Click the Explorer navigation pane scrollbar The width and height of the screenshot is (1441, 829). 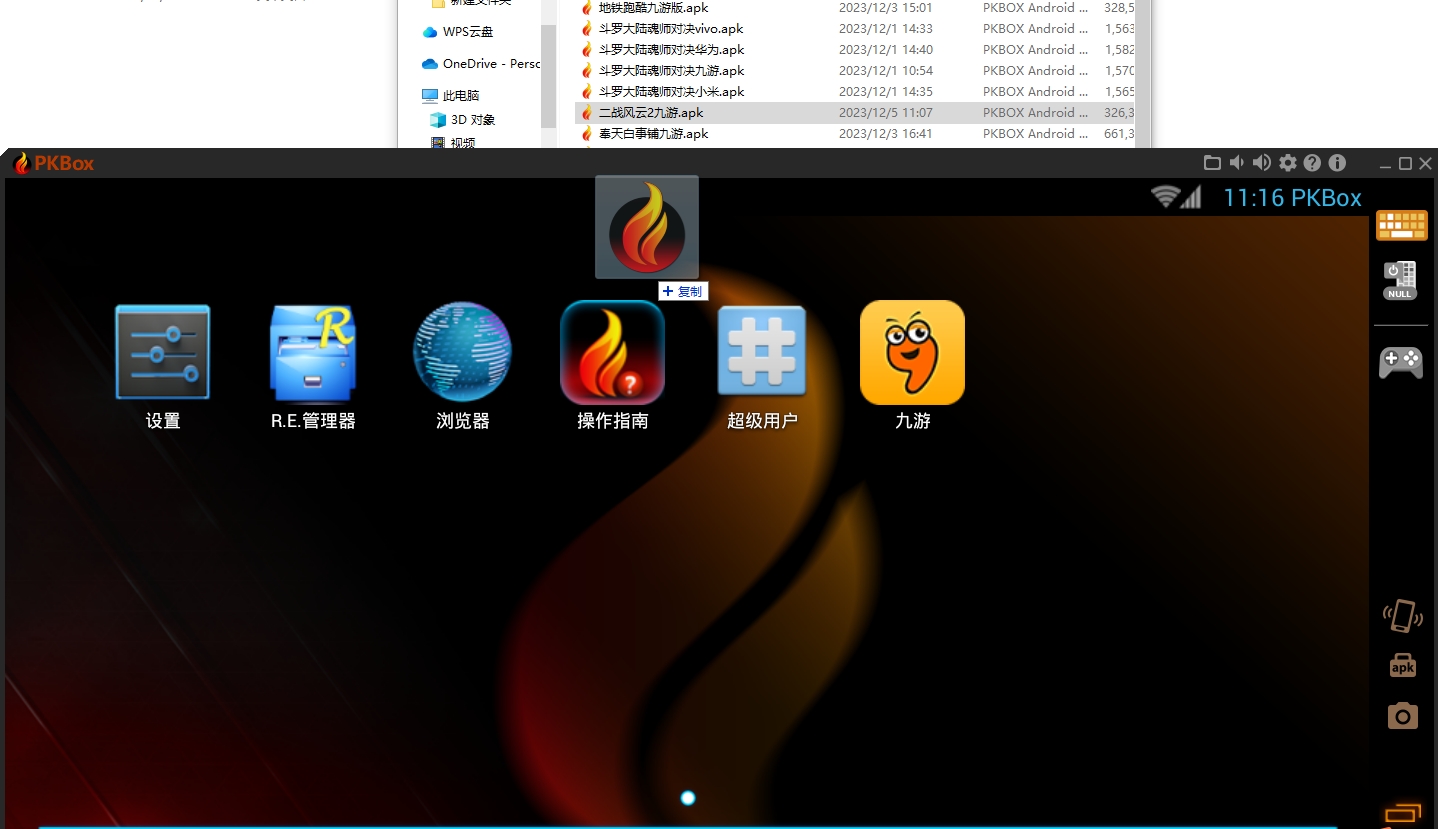549,75
